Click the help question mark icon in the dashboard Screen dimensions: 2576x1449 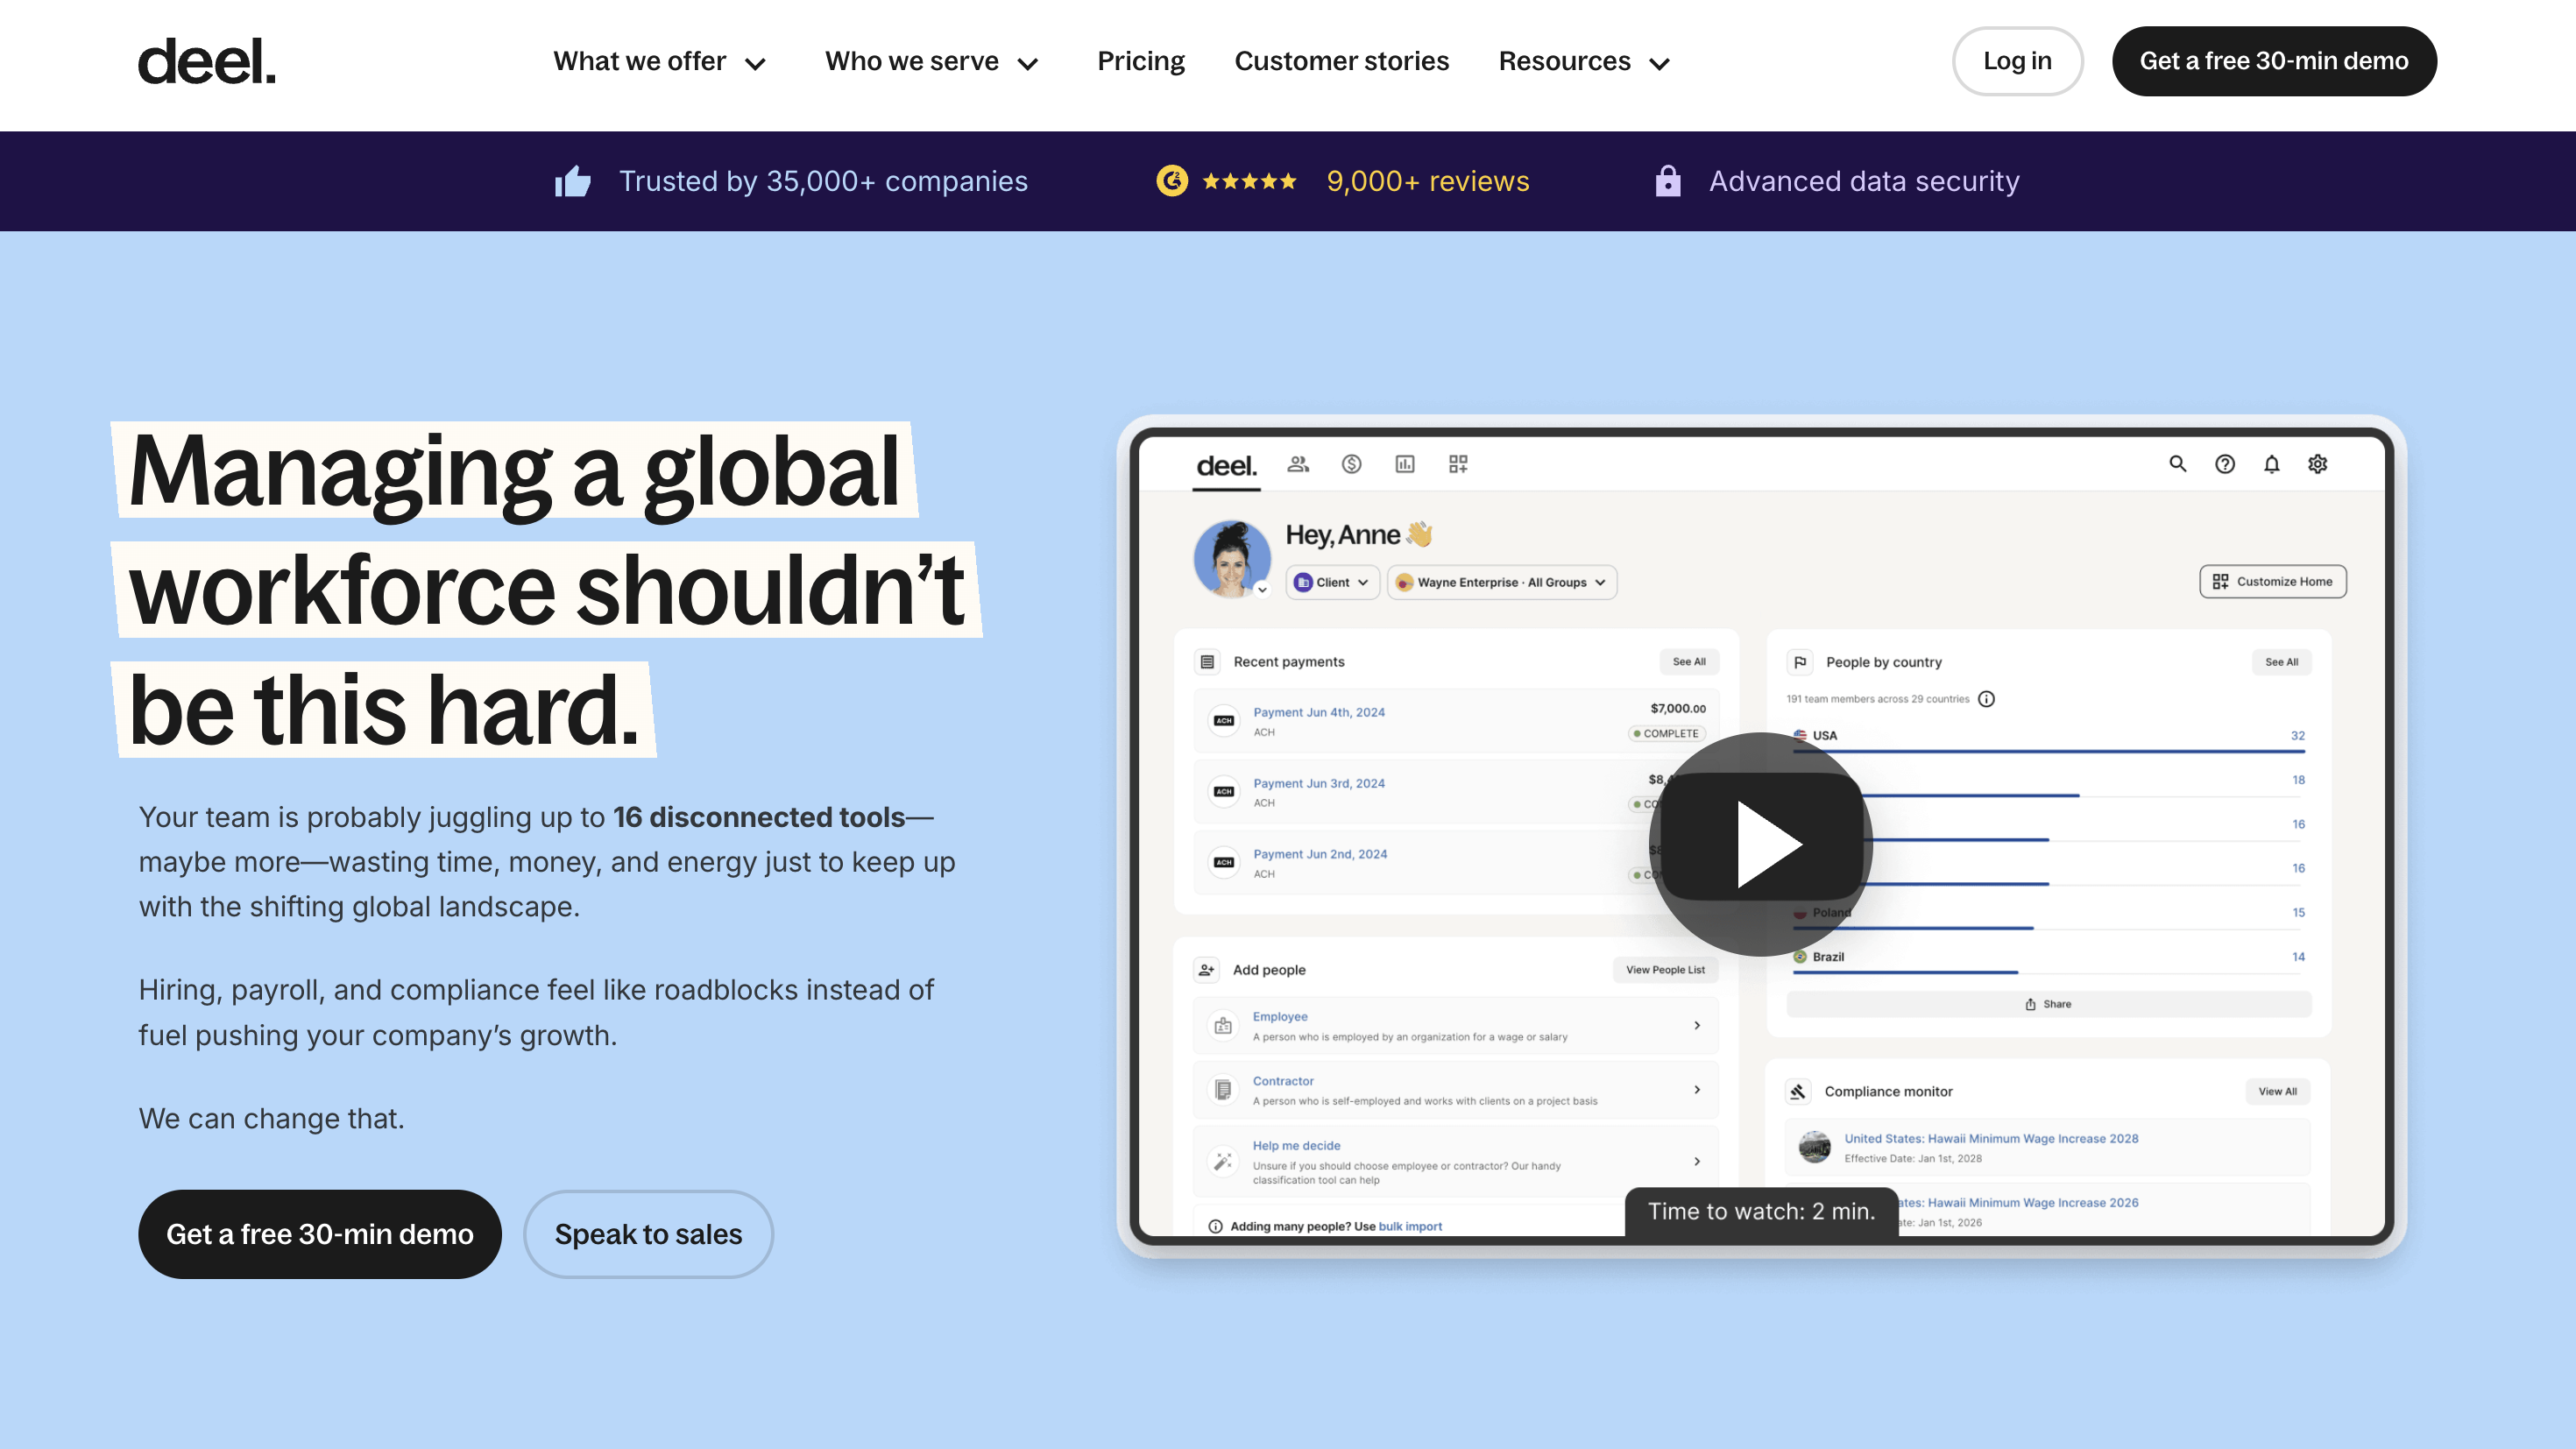2225,464
